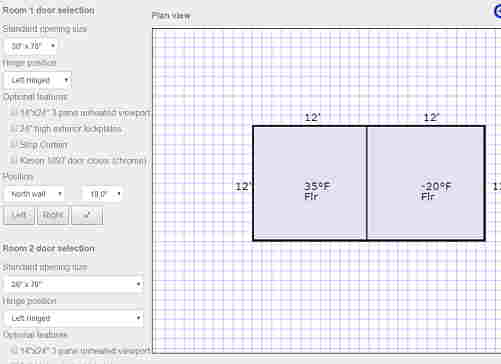Click the 12' label above 35°F room
The width and height of the screenshot is (501, 364).
(313, 117)
